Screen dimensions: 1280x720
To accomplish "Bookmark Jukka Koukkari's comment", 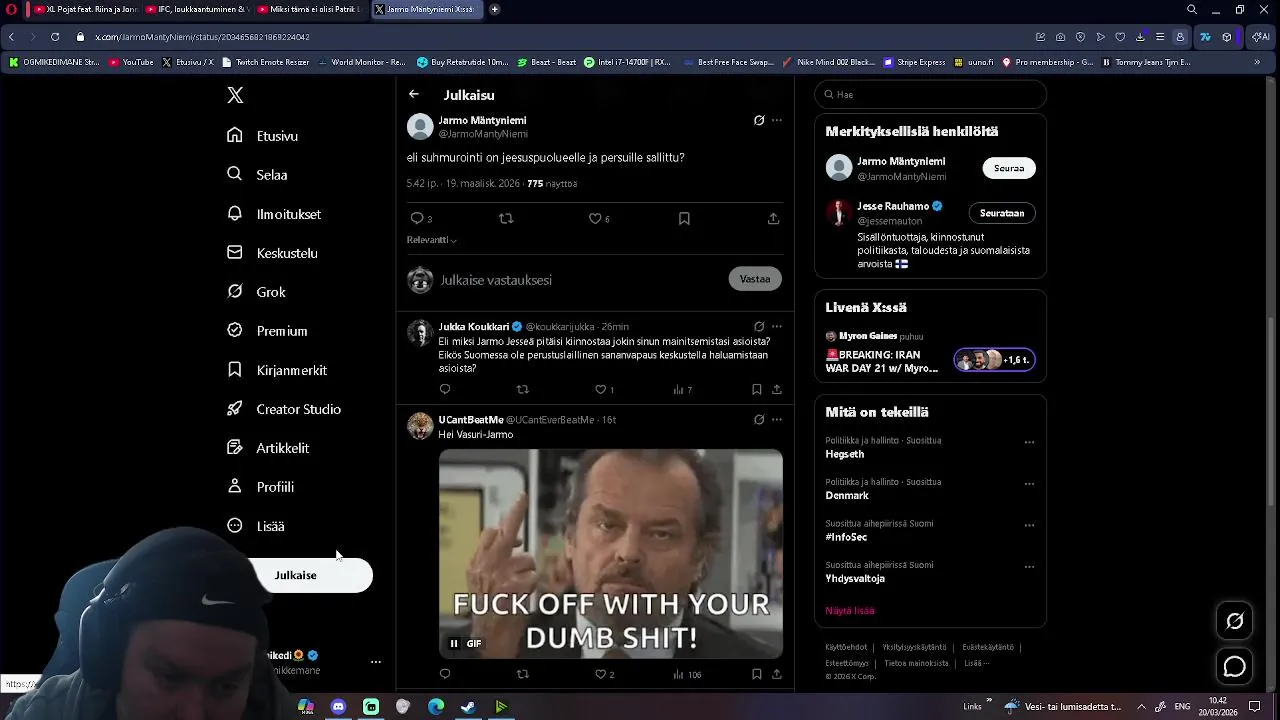I will [757, 389].
